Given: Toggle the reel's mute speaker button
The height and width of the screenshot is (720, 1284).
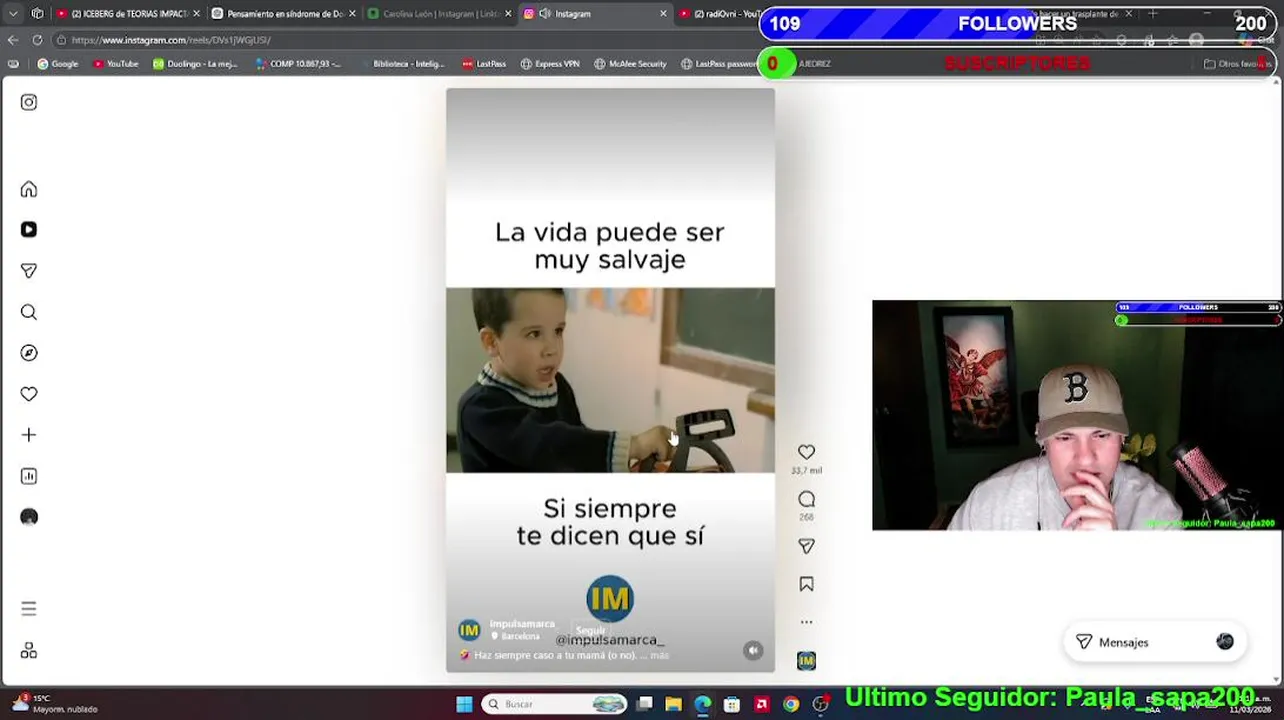Looking at the screenshot, I should (753, 650).
